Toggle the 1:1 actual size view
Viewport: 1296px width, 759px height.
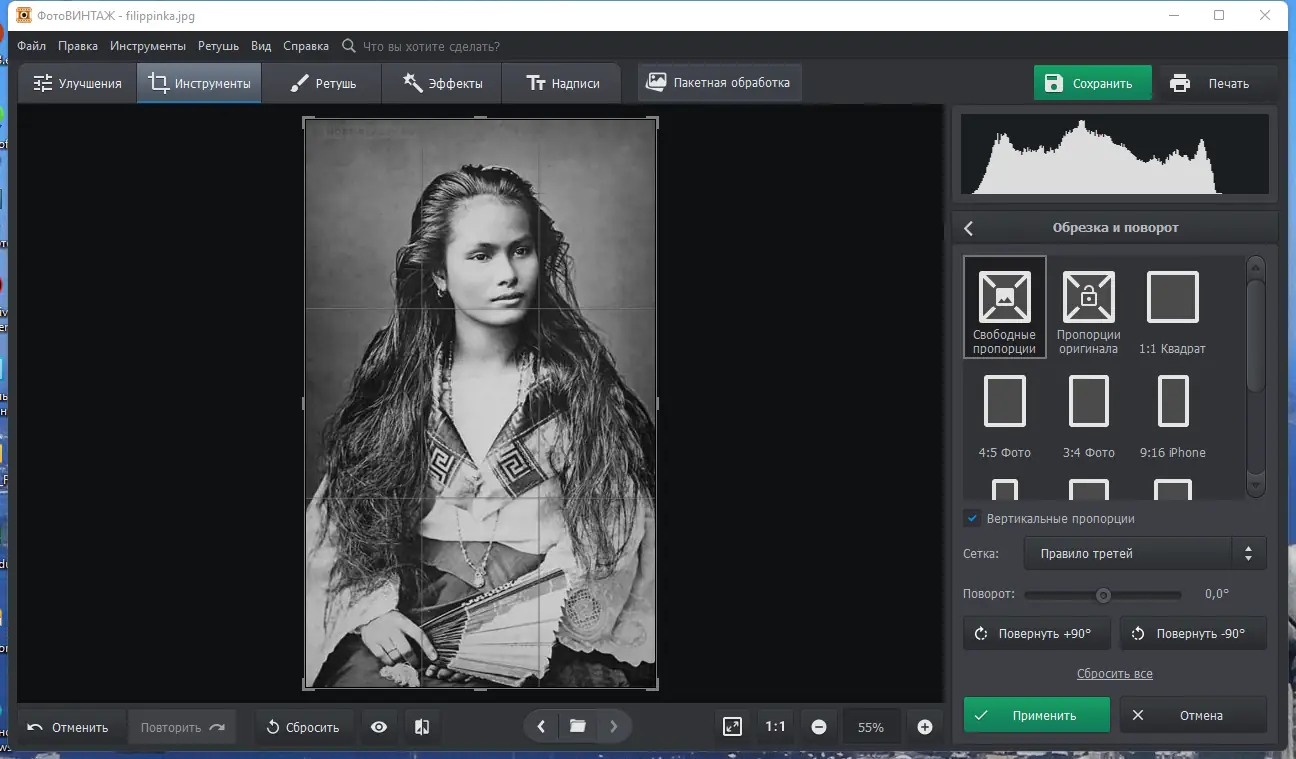[775, 727]
